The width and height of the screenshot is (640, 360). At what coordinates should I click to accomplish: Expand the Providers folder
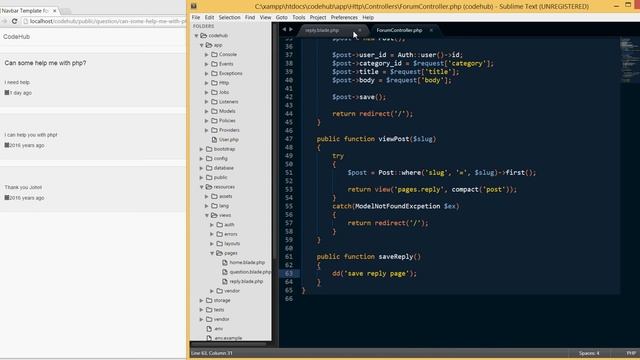click(207, 130)
